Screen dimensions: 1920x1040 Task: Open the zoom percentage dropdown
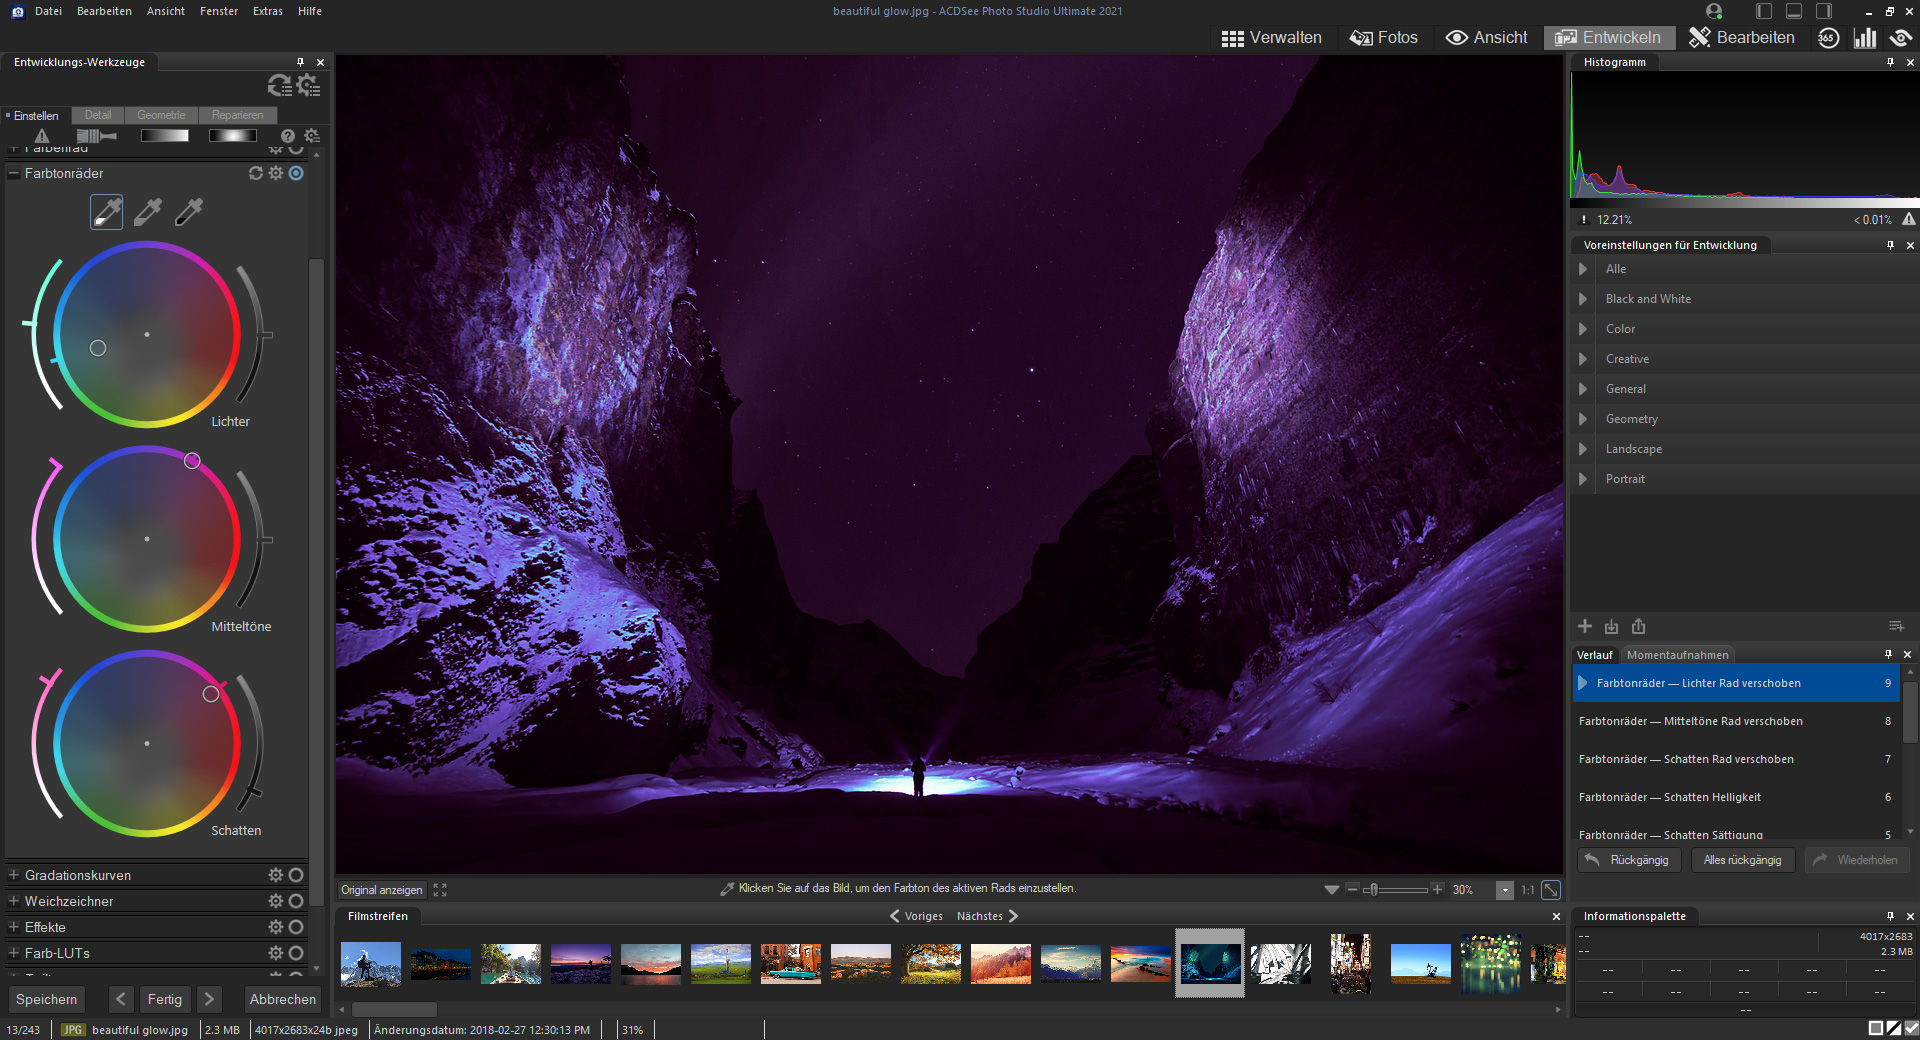tap(1505, 890)
